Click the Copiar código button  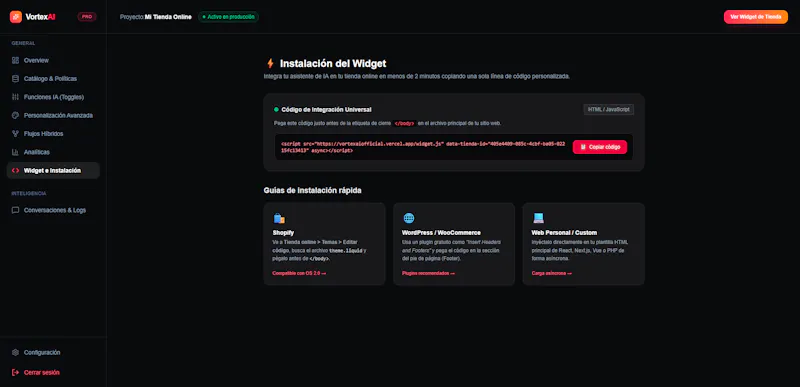[600, 147]
